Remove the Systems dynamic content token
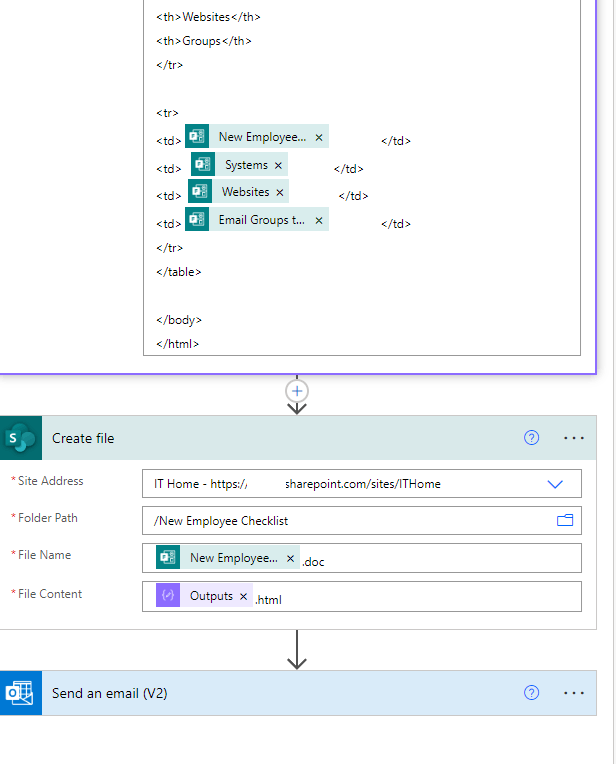This screenshot has height=764, width=616. (278, 166)
